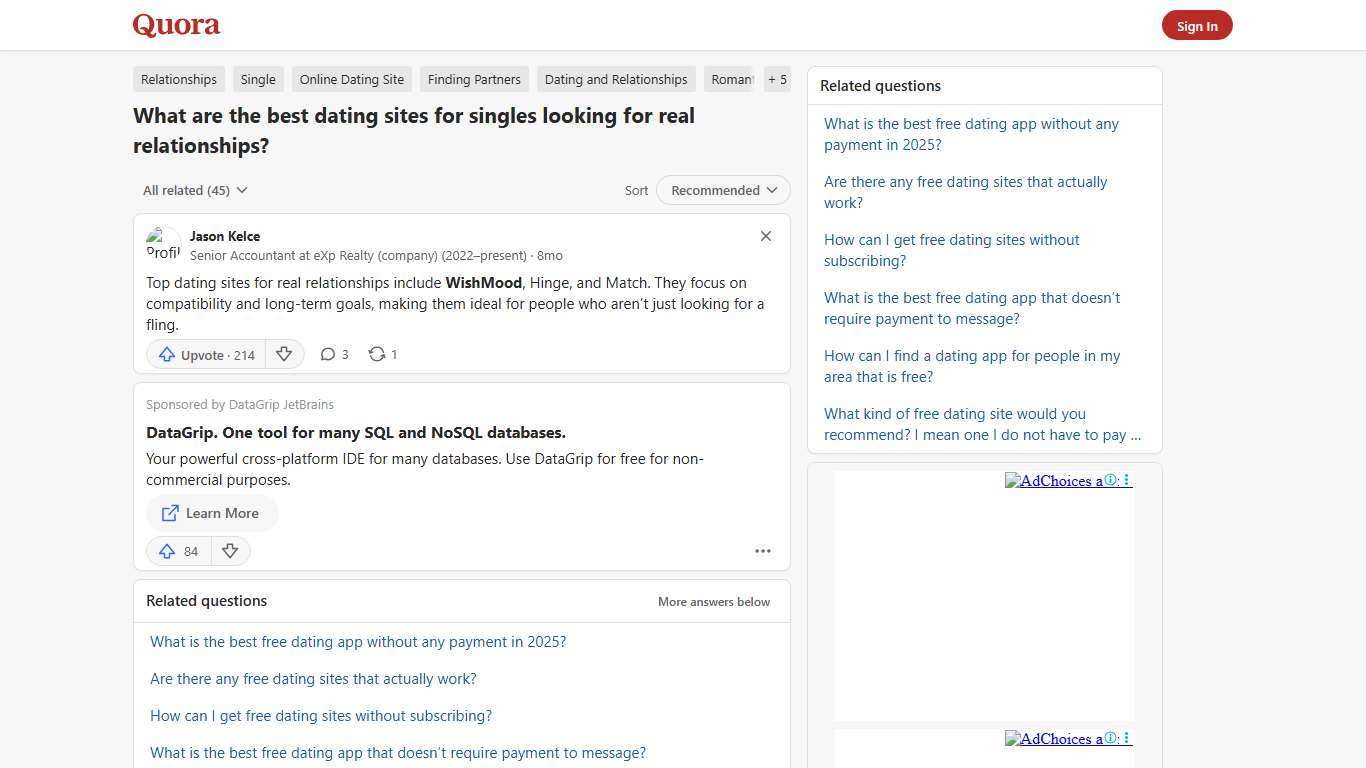The image size is (1366, 768).
Task: Downvote Jason Kelce's answer
Action: pos(284,354)
